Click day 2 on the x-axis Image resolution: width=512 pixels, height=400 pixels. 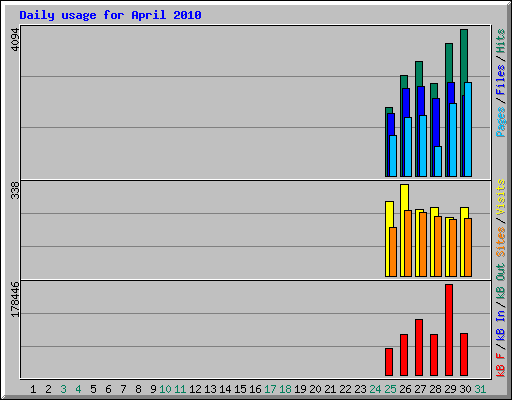pos(48,389)
